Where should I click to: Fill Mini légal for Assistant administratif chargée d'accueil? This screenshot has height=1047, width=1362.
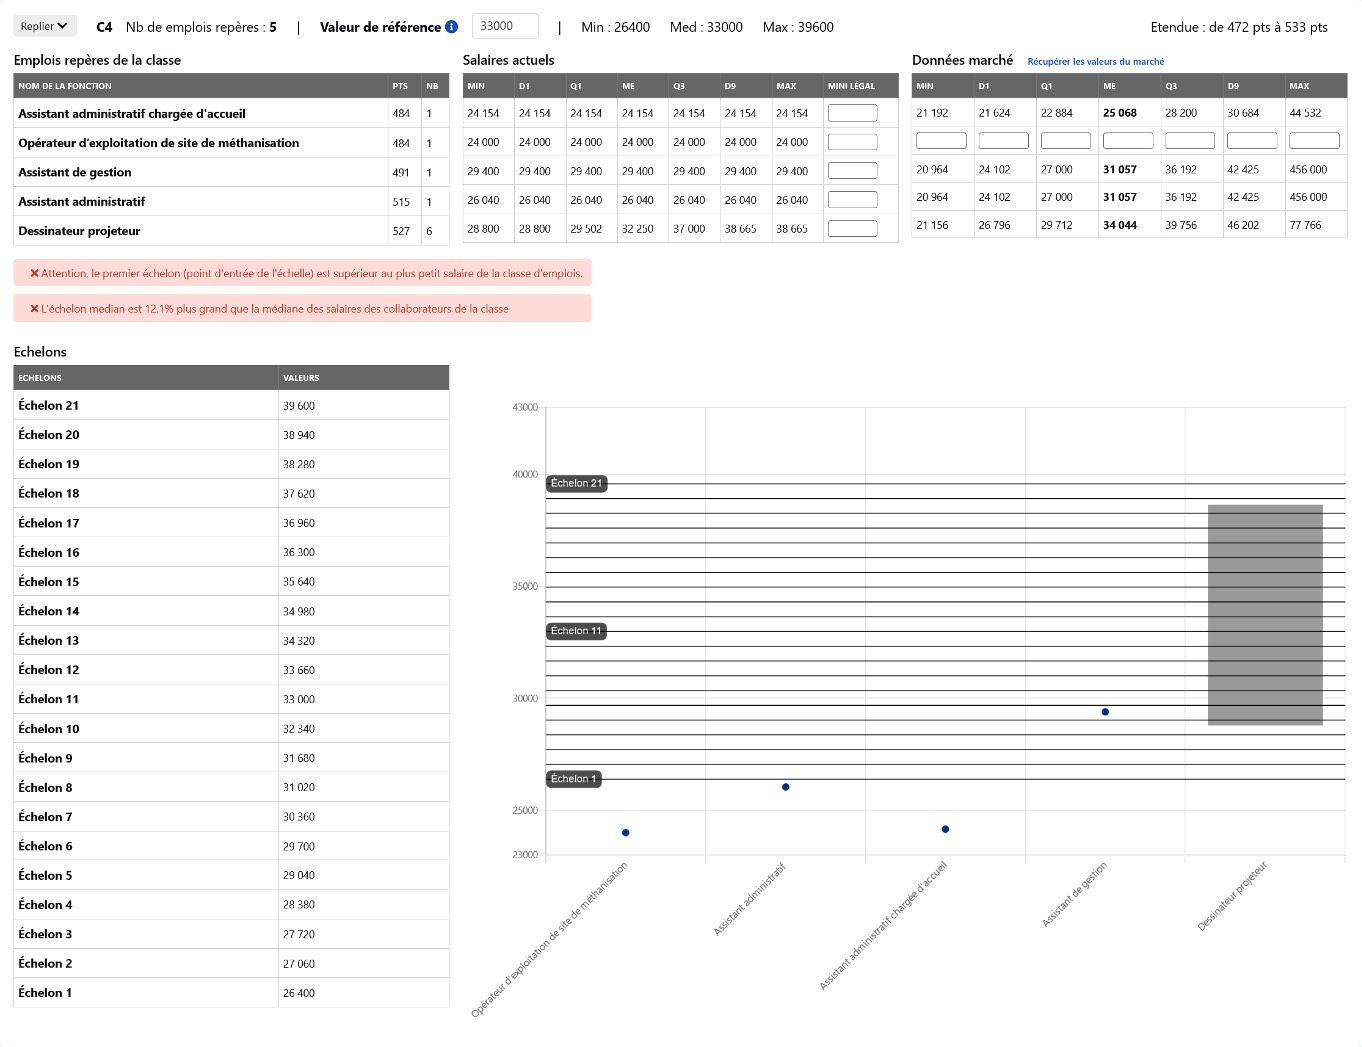pos(853,113)
